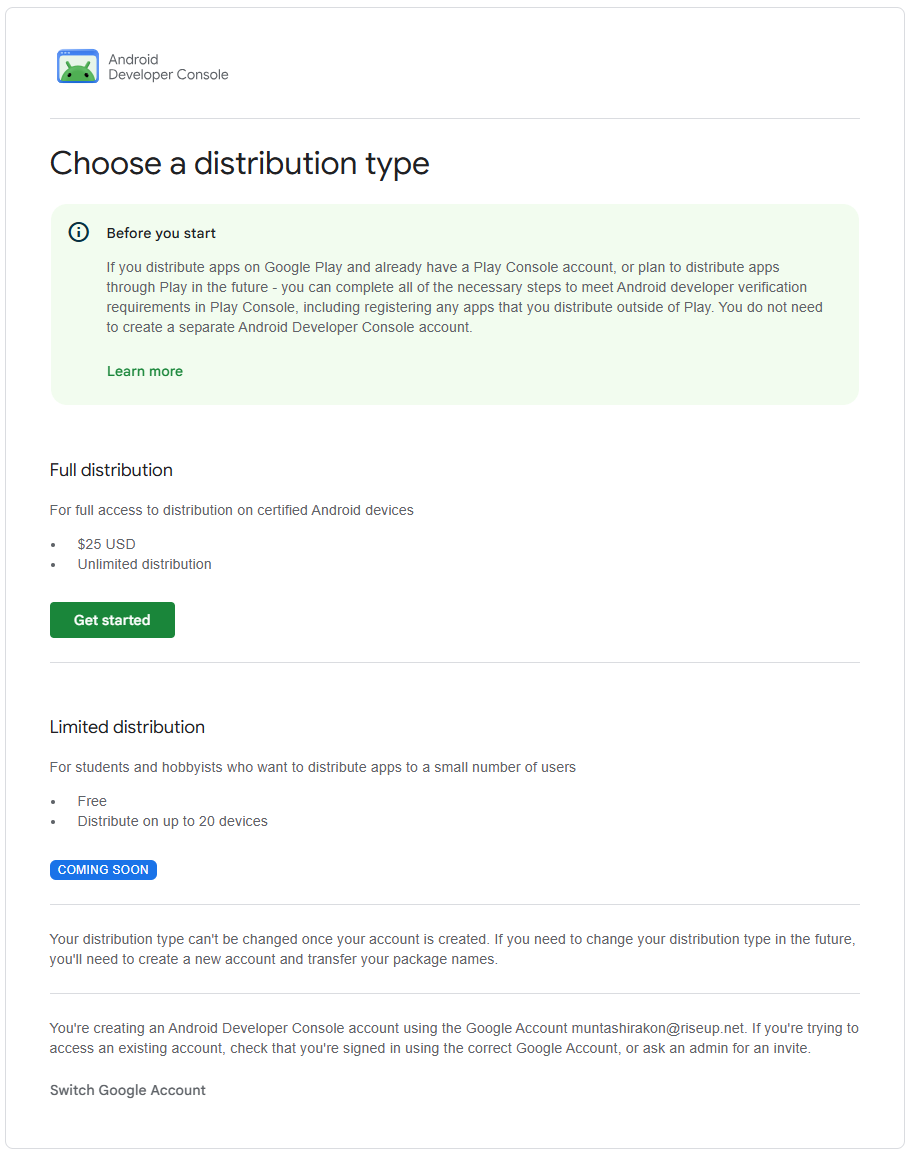Click the Choose a distribution type heading
The width and height of the screenshot is (910, 1155).
tap(239, 163)
